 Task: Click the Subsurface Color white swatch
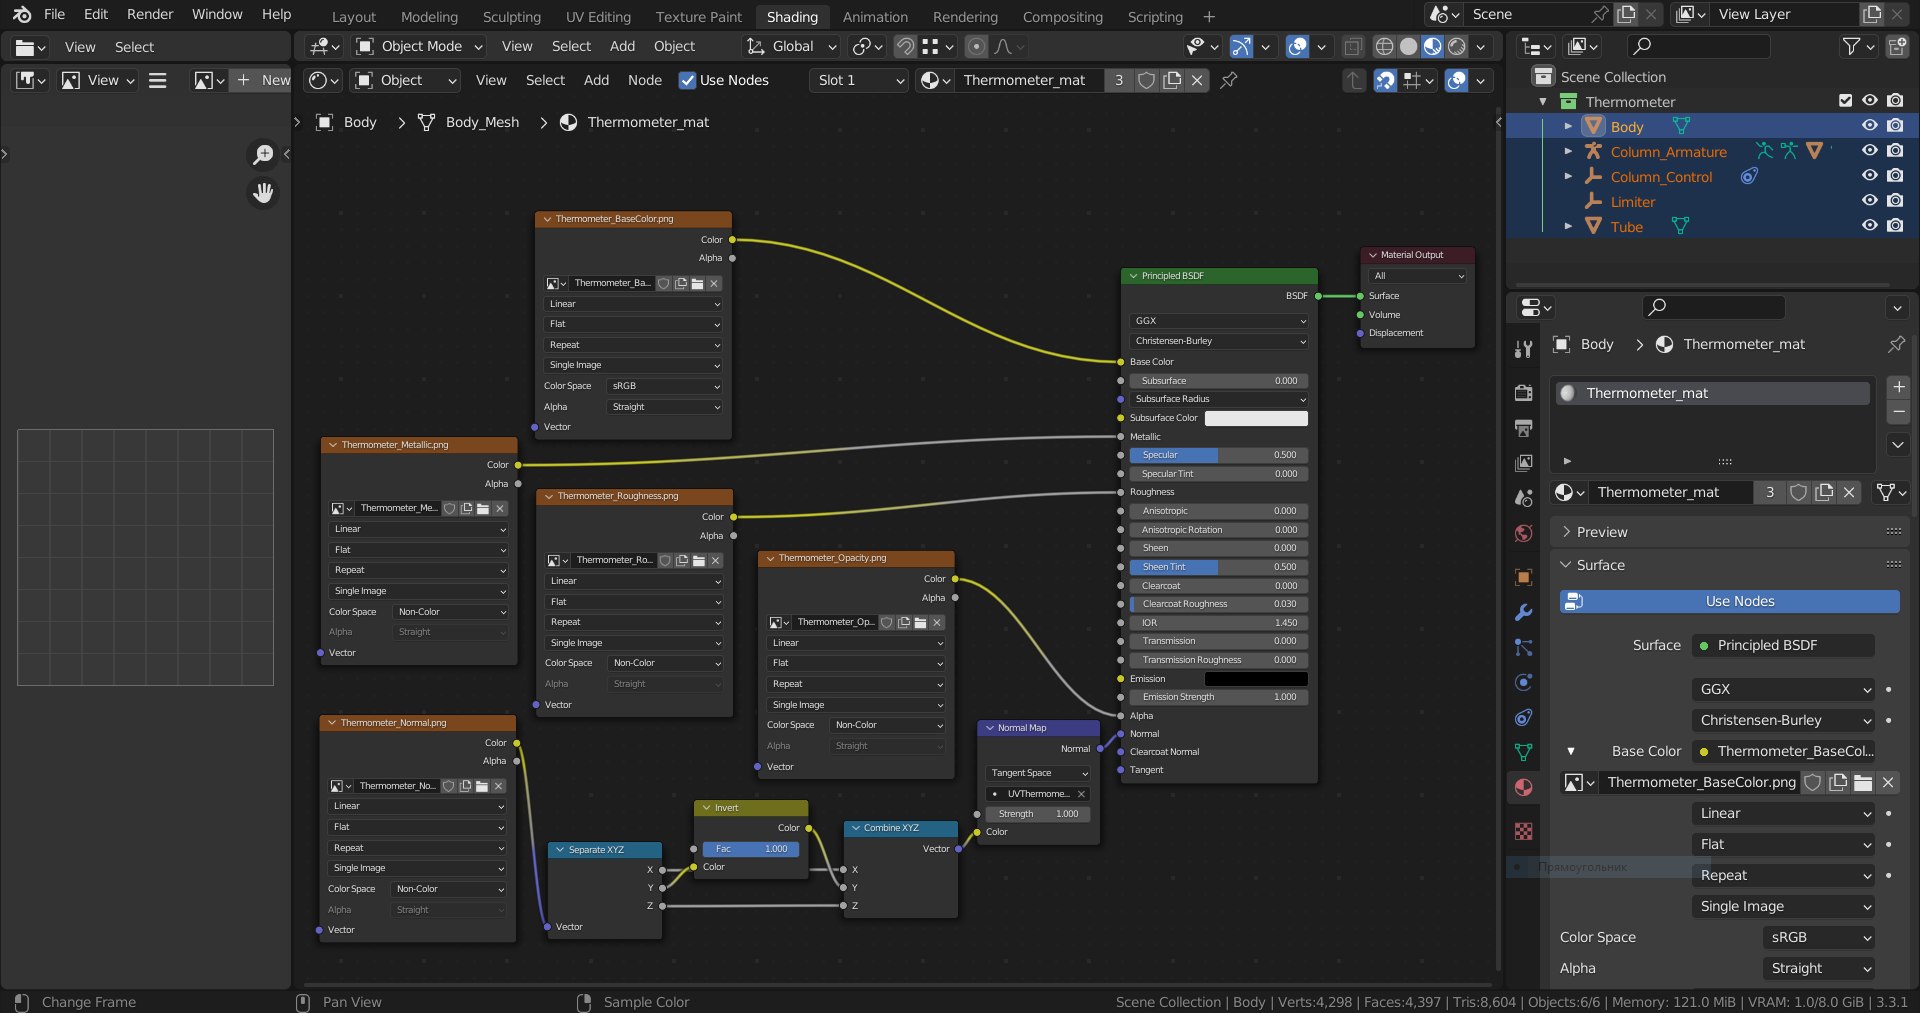point(1256,418)
